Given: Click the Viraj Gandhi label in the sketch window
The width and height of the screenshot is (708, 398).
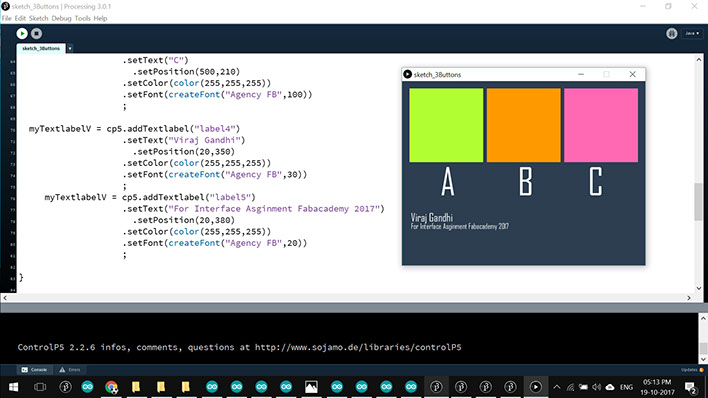Looking at the screenshot, I should [x=432, y=218].
